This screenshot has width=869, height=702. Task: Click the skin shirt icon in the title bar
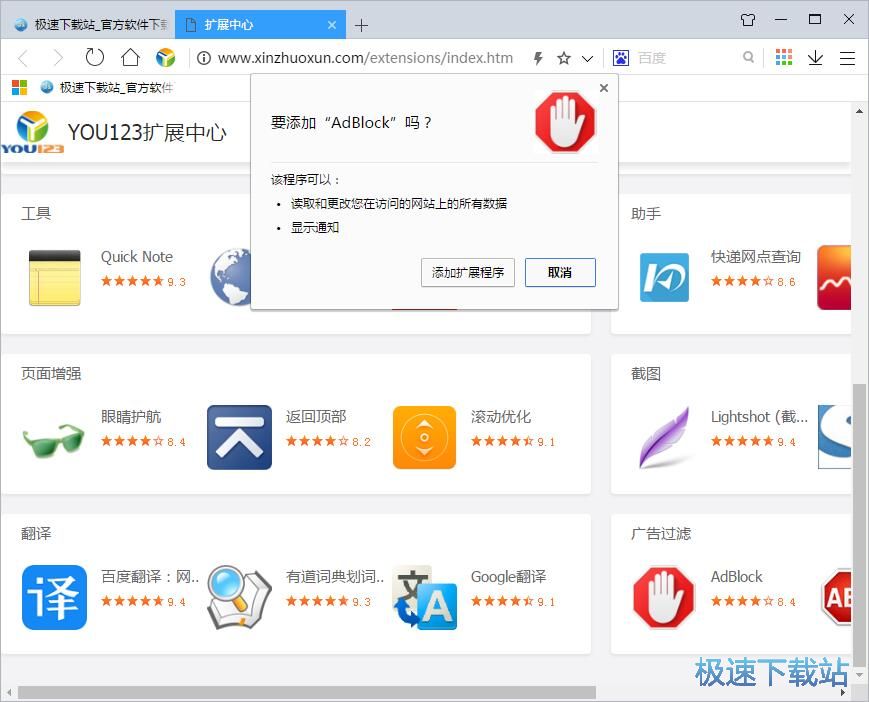click(748, 20)
